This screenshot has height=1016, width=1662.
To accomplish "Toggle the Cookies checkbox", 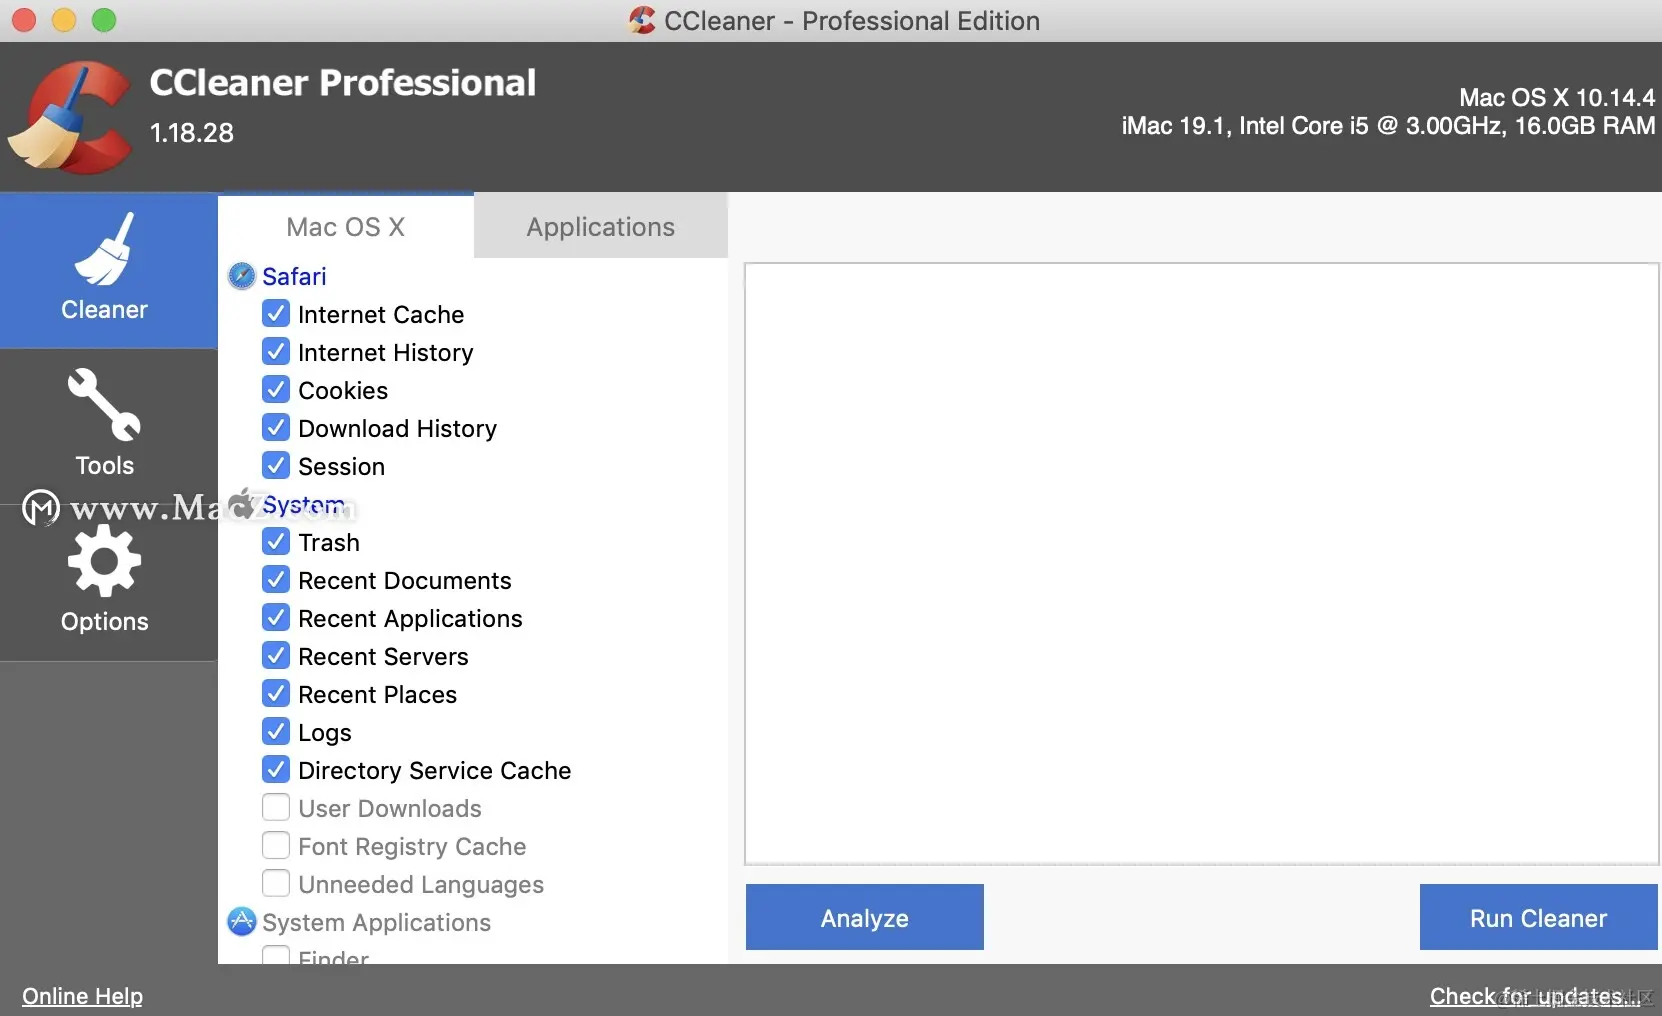I will pyautogui.click(x=276, y=390).
